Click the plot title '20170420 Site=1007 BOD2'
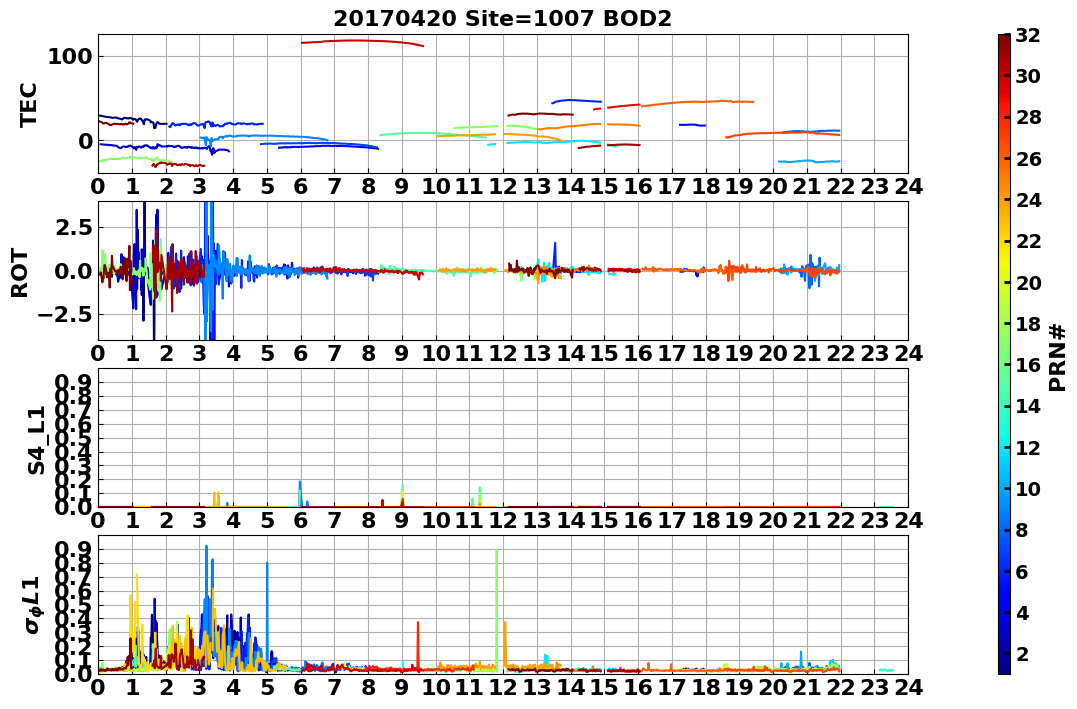Viewport: 1077px width, 709px height. click(502, 19)
